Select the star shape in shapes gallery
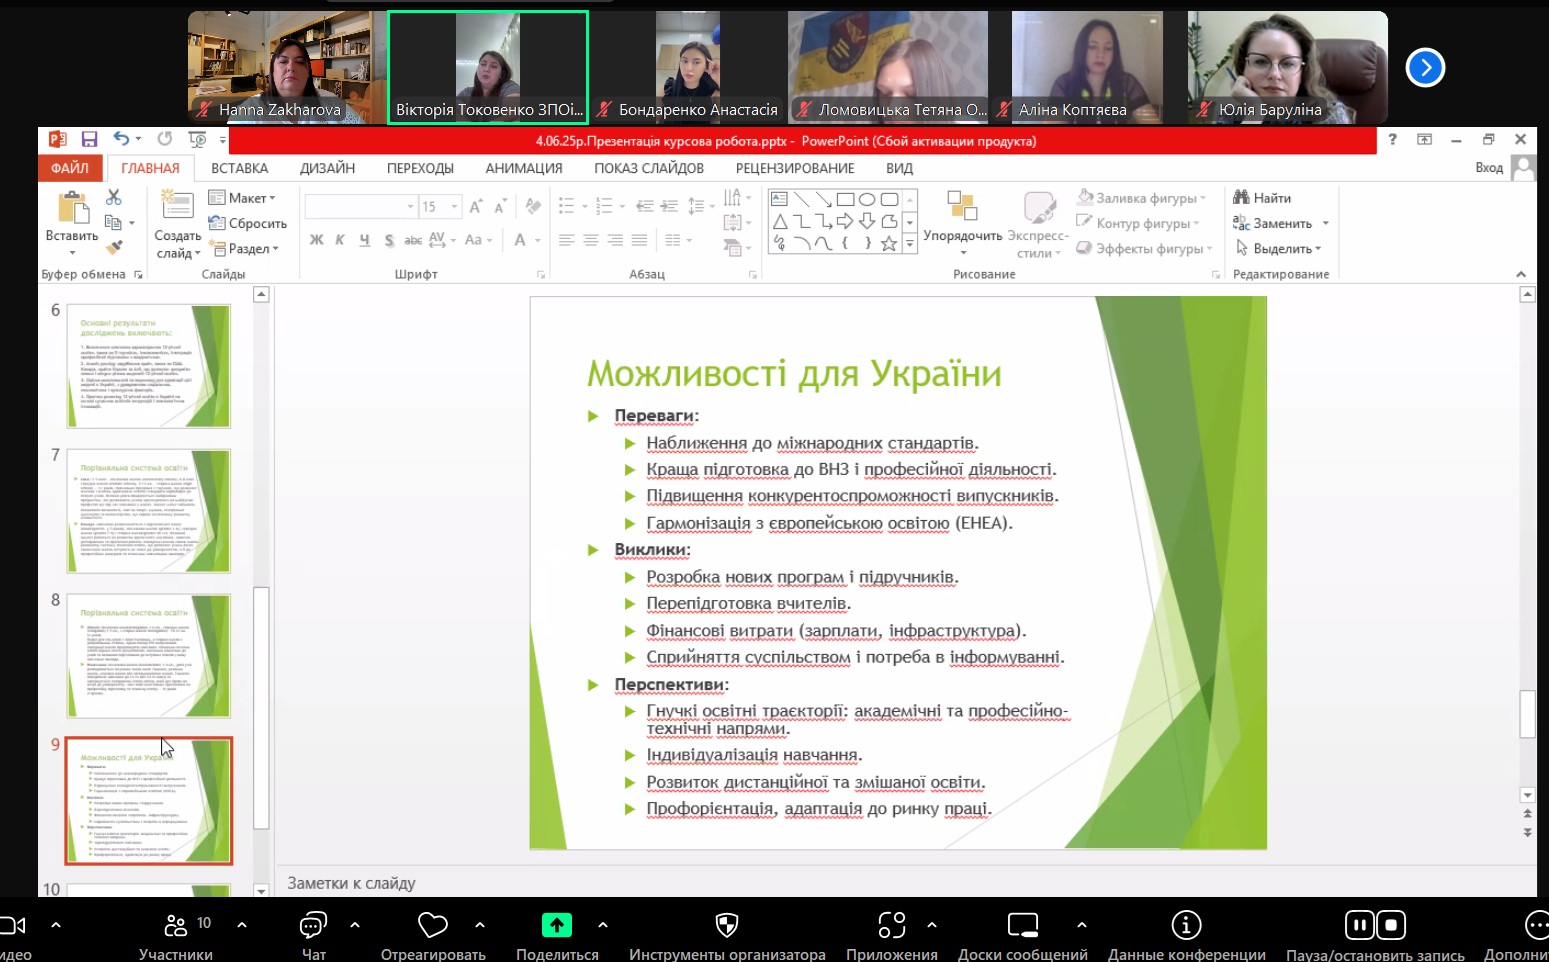1549x962 pixels. tap(888, 244)
